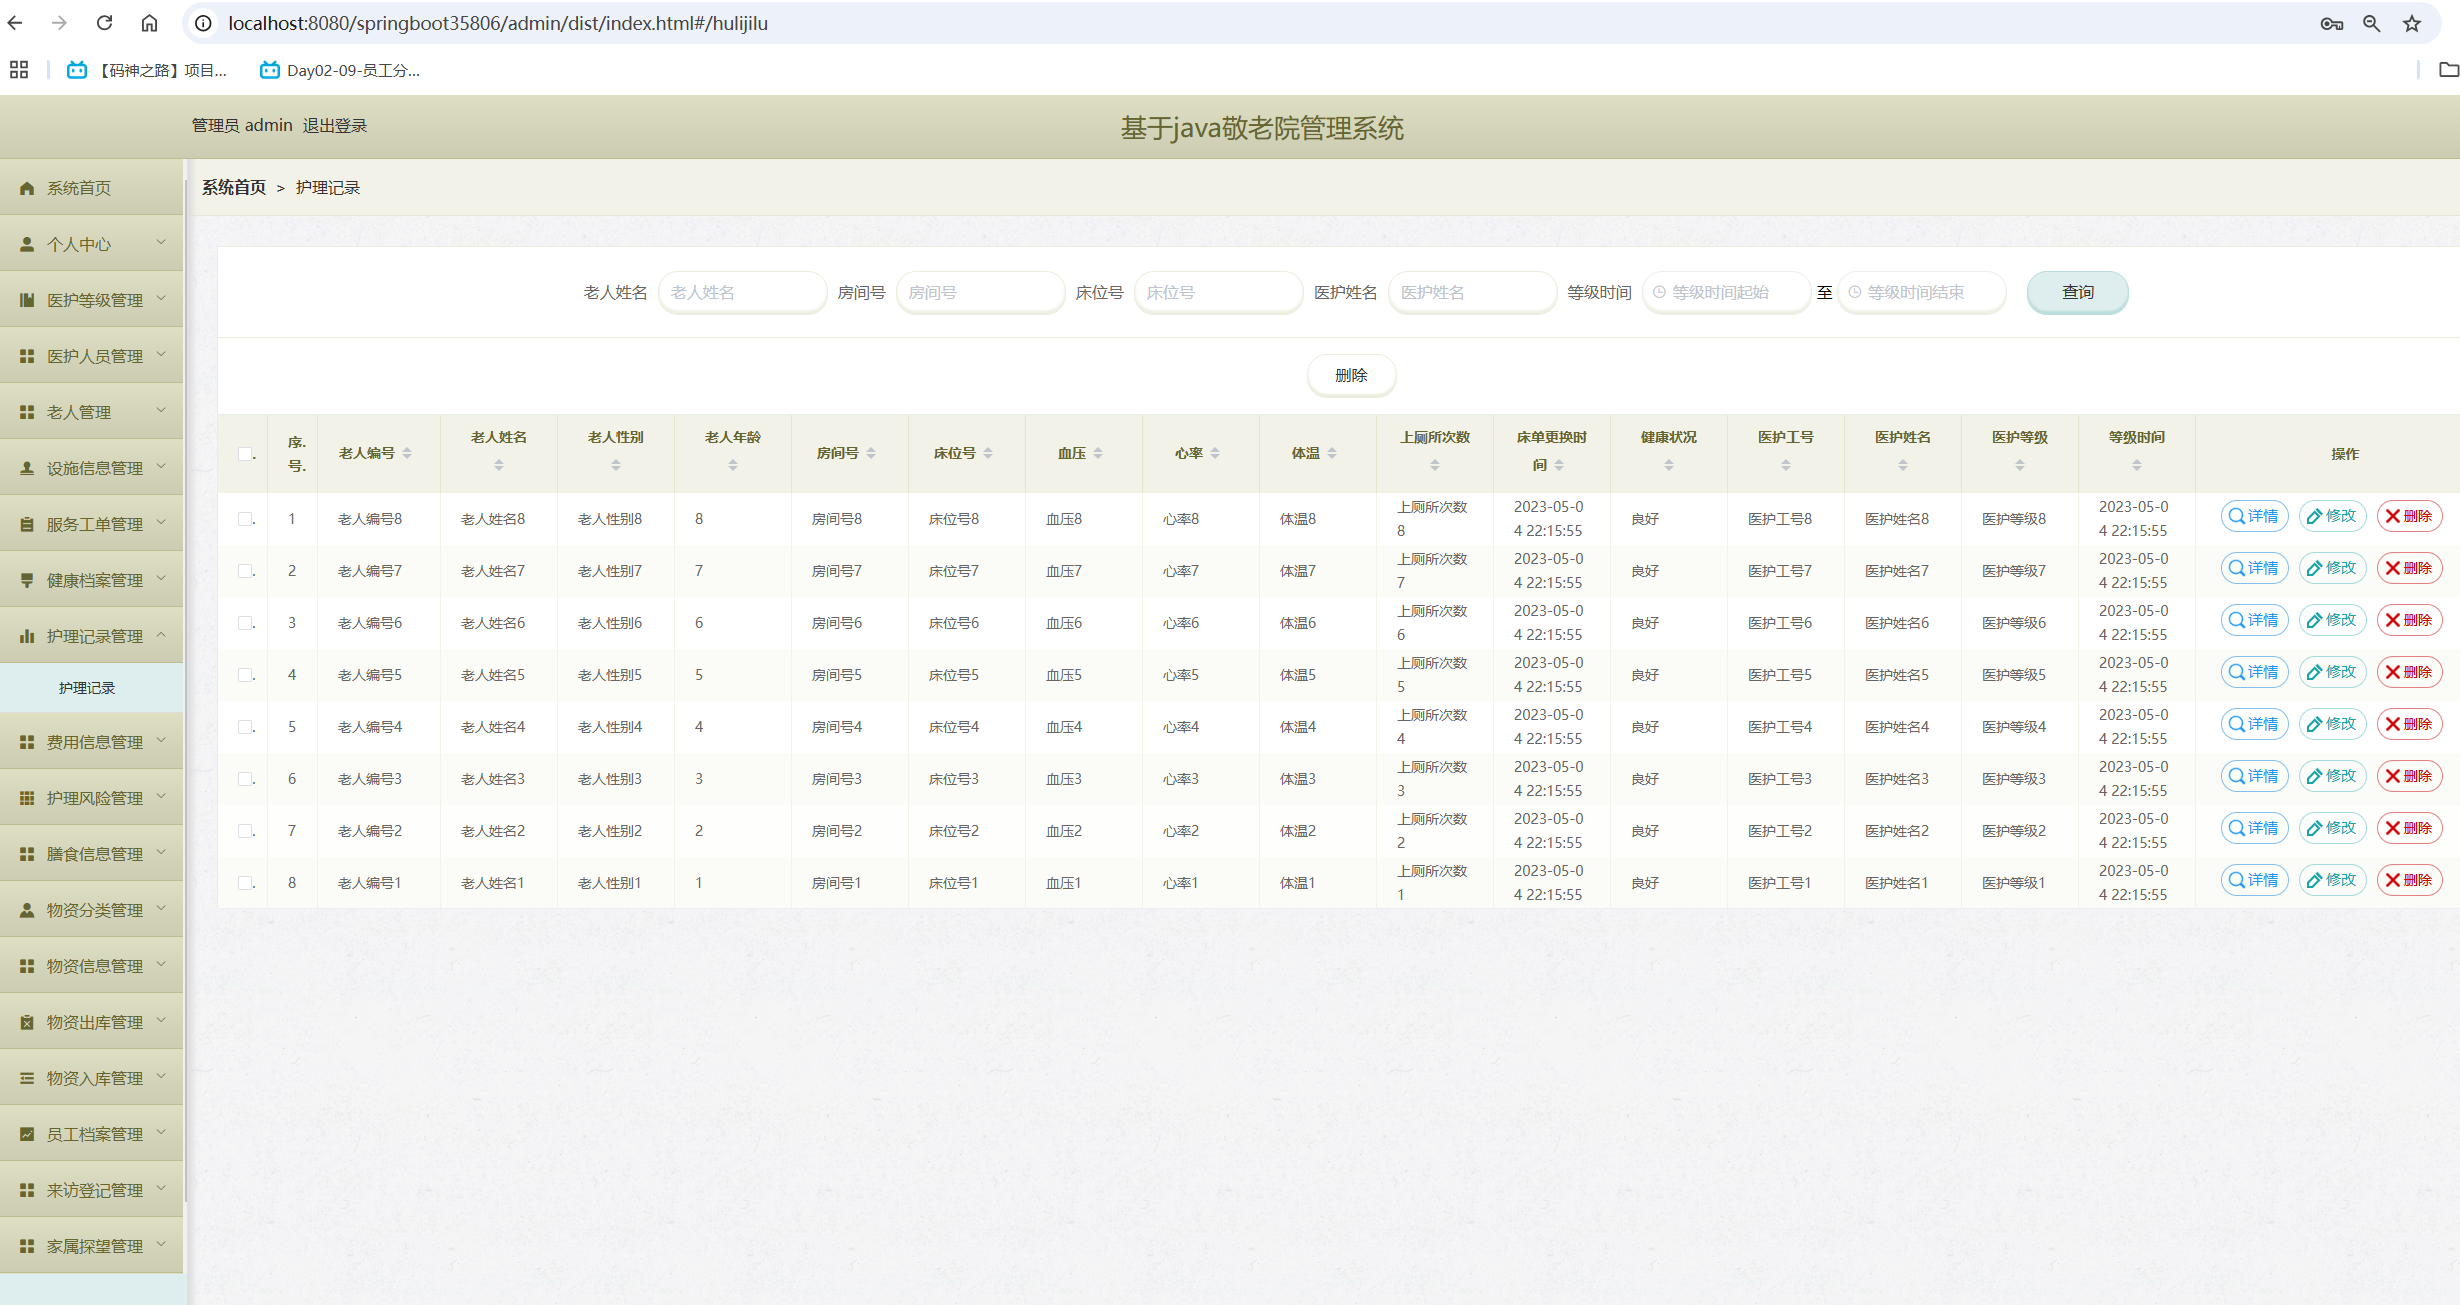Screen dimensions: 2460x1305
Task: Open the Day02-09-员工分 bookmark
Action: [x=340, y=70]
